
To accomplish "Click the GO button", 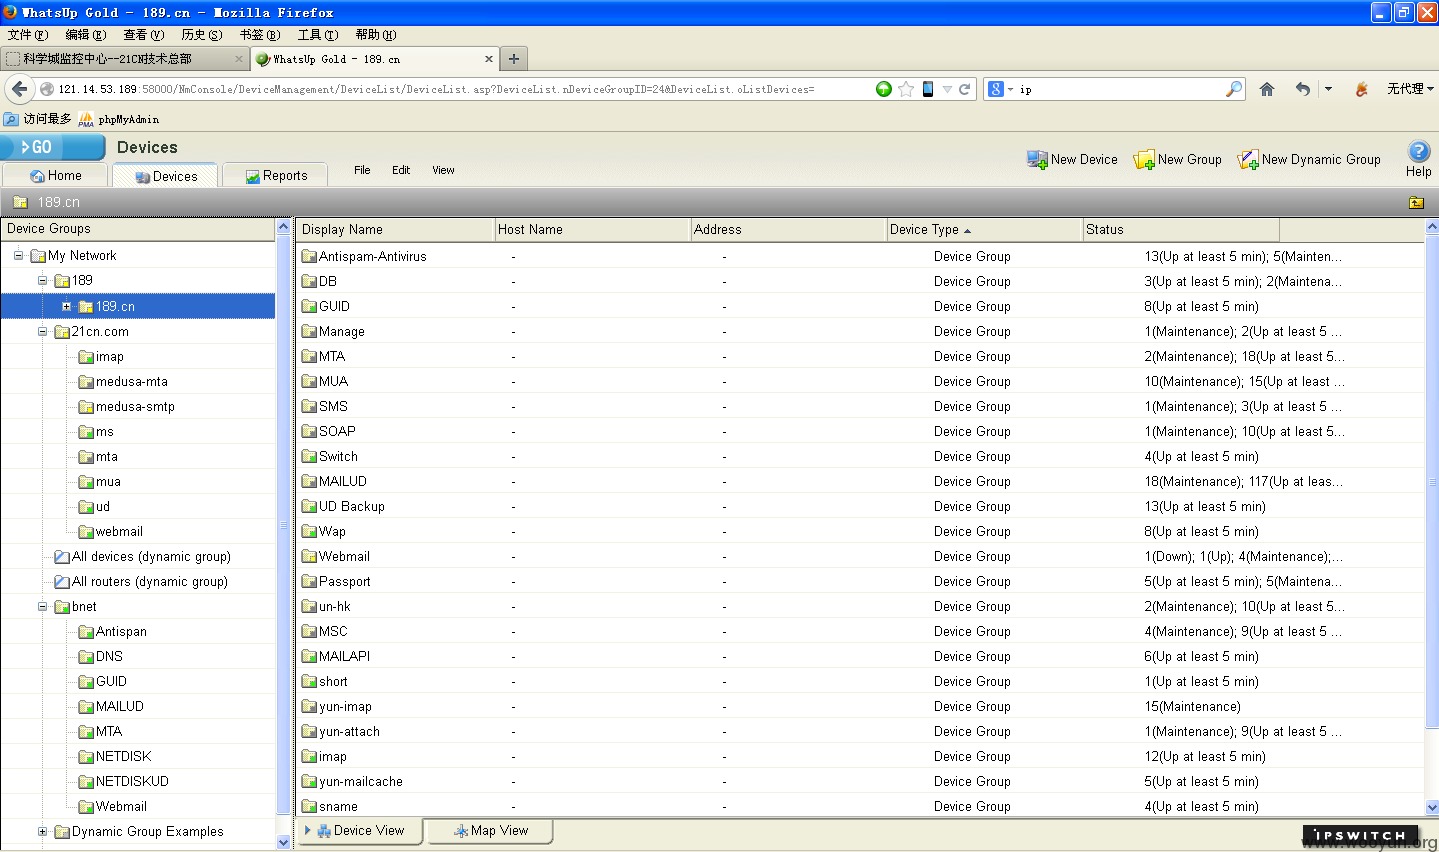I will (x=52, y=147).
